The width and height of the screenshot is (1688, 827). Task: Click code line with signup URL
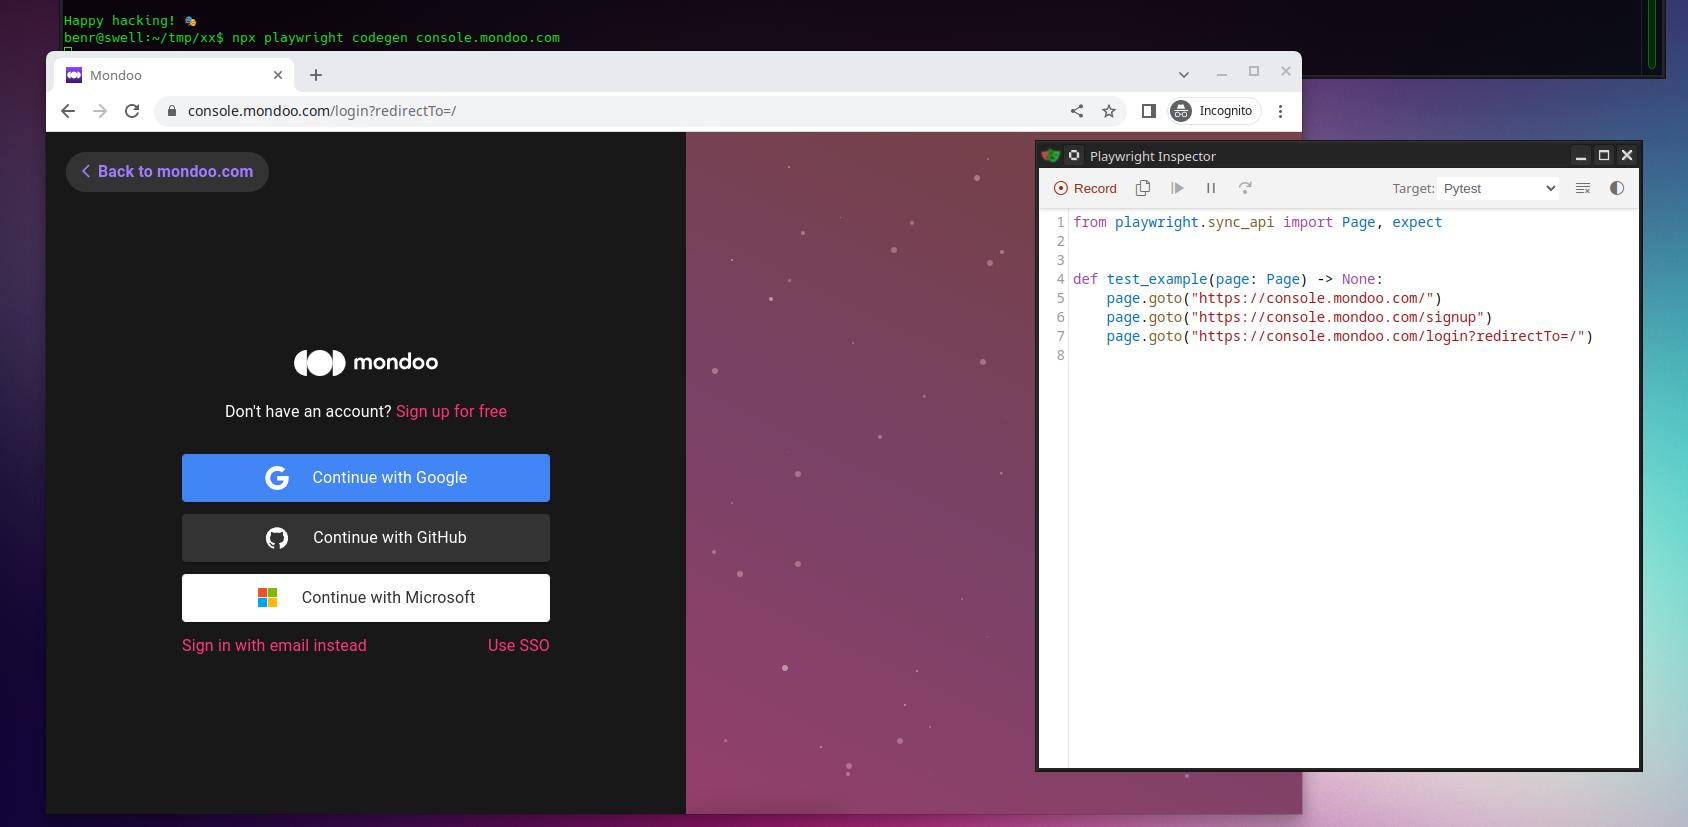[1299, 317]
